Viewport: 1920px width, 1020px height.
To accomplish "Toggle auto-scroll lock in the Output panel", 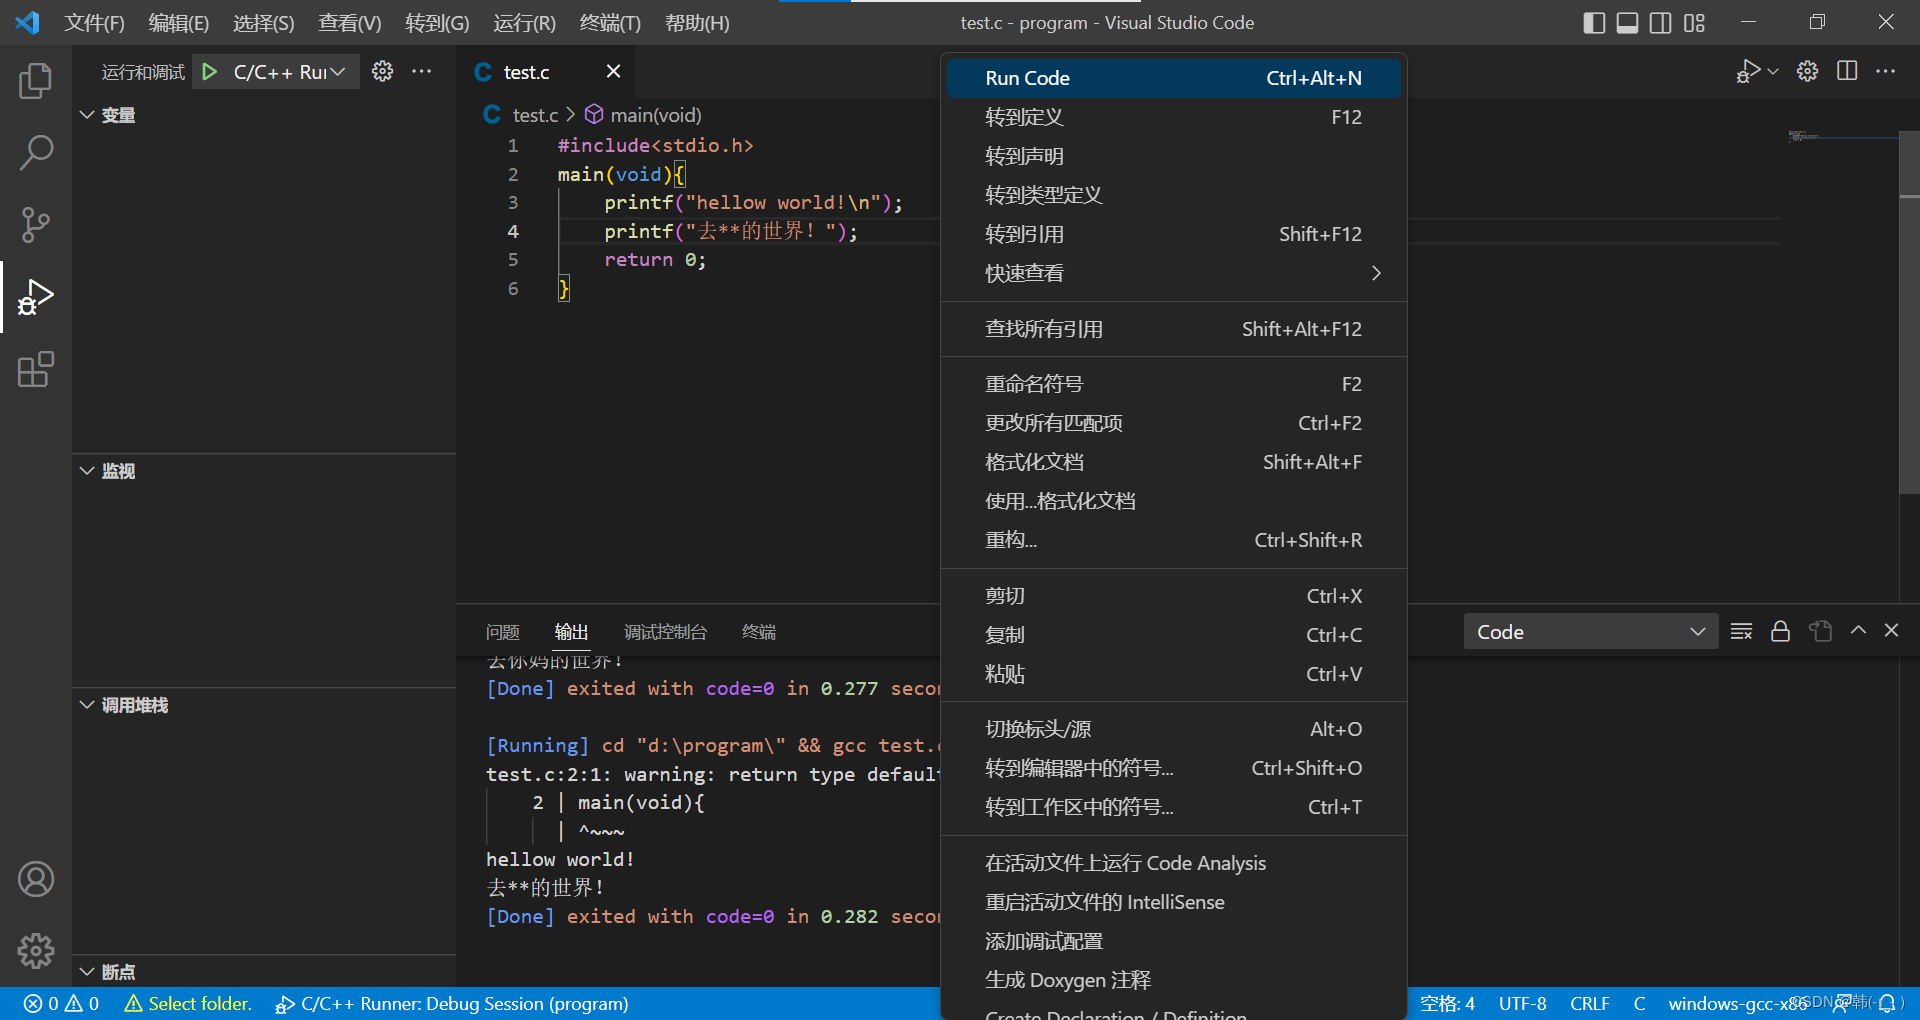I will (1780, 631).
